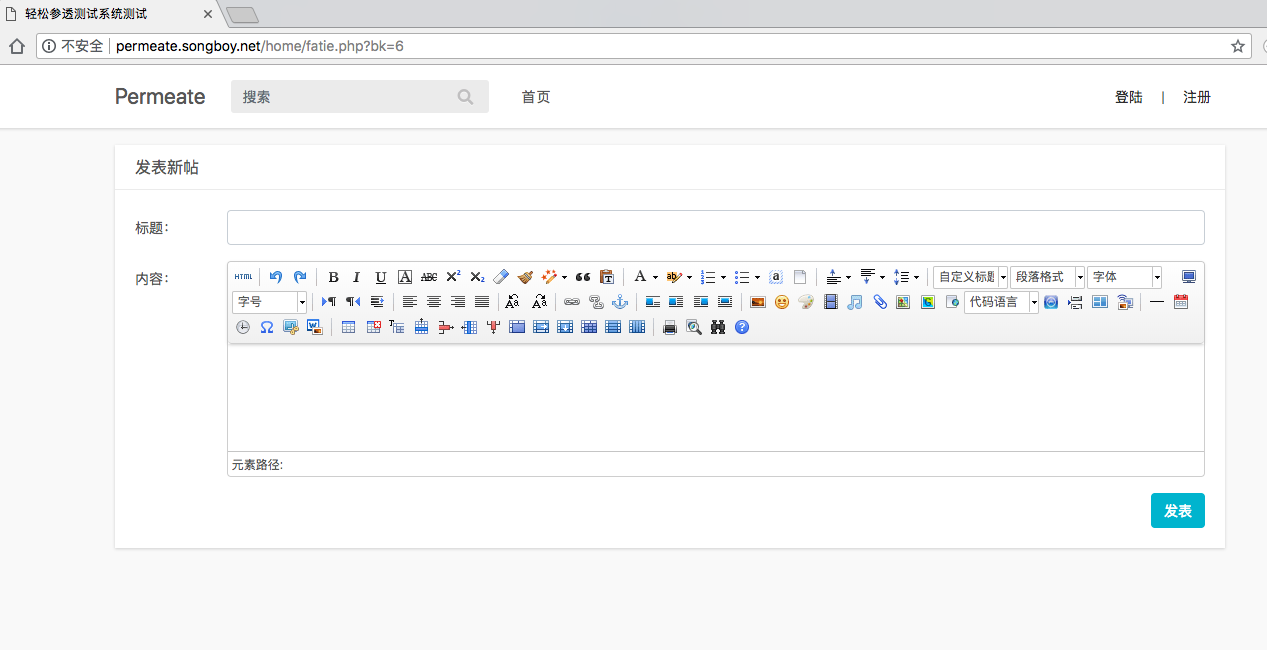This screenshot has height=650, width=1267.
Task: Open the print icon in toolbar
Action: 670,327
